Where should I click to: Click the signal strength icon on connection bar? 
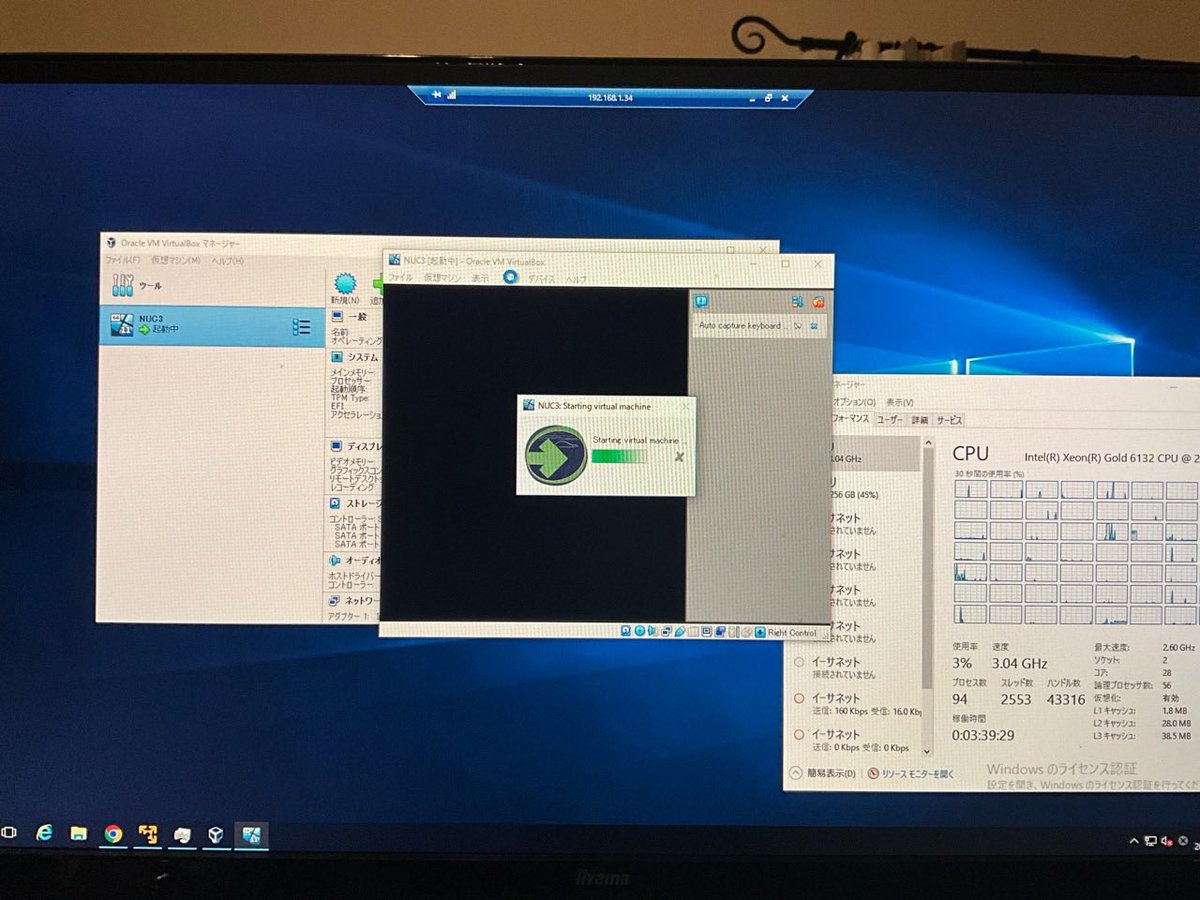452,95
